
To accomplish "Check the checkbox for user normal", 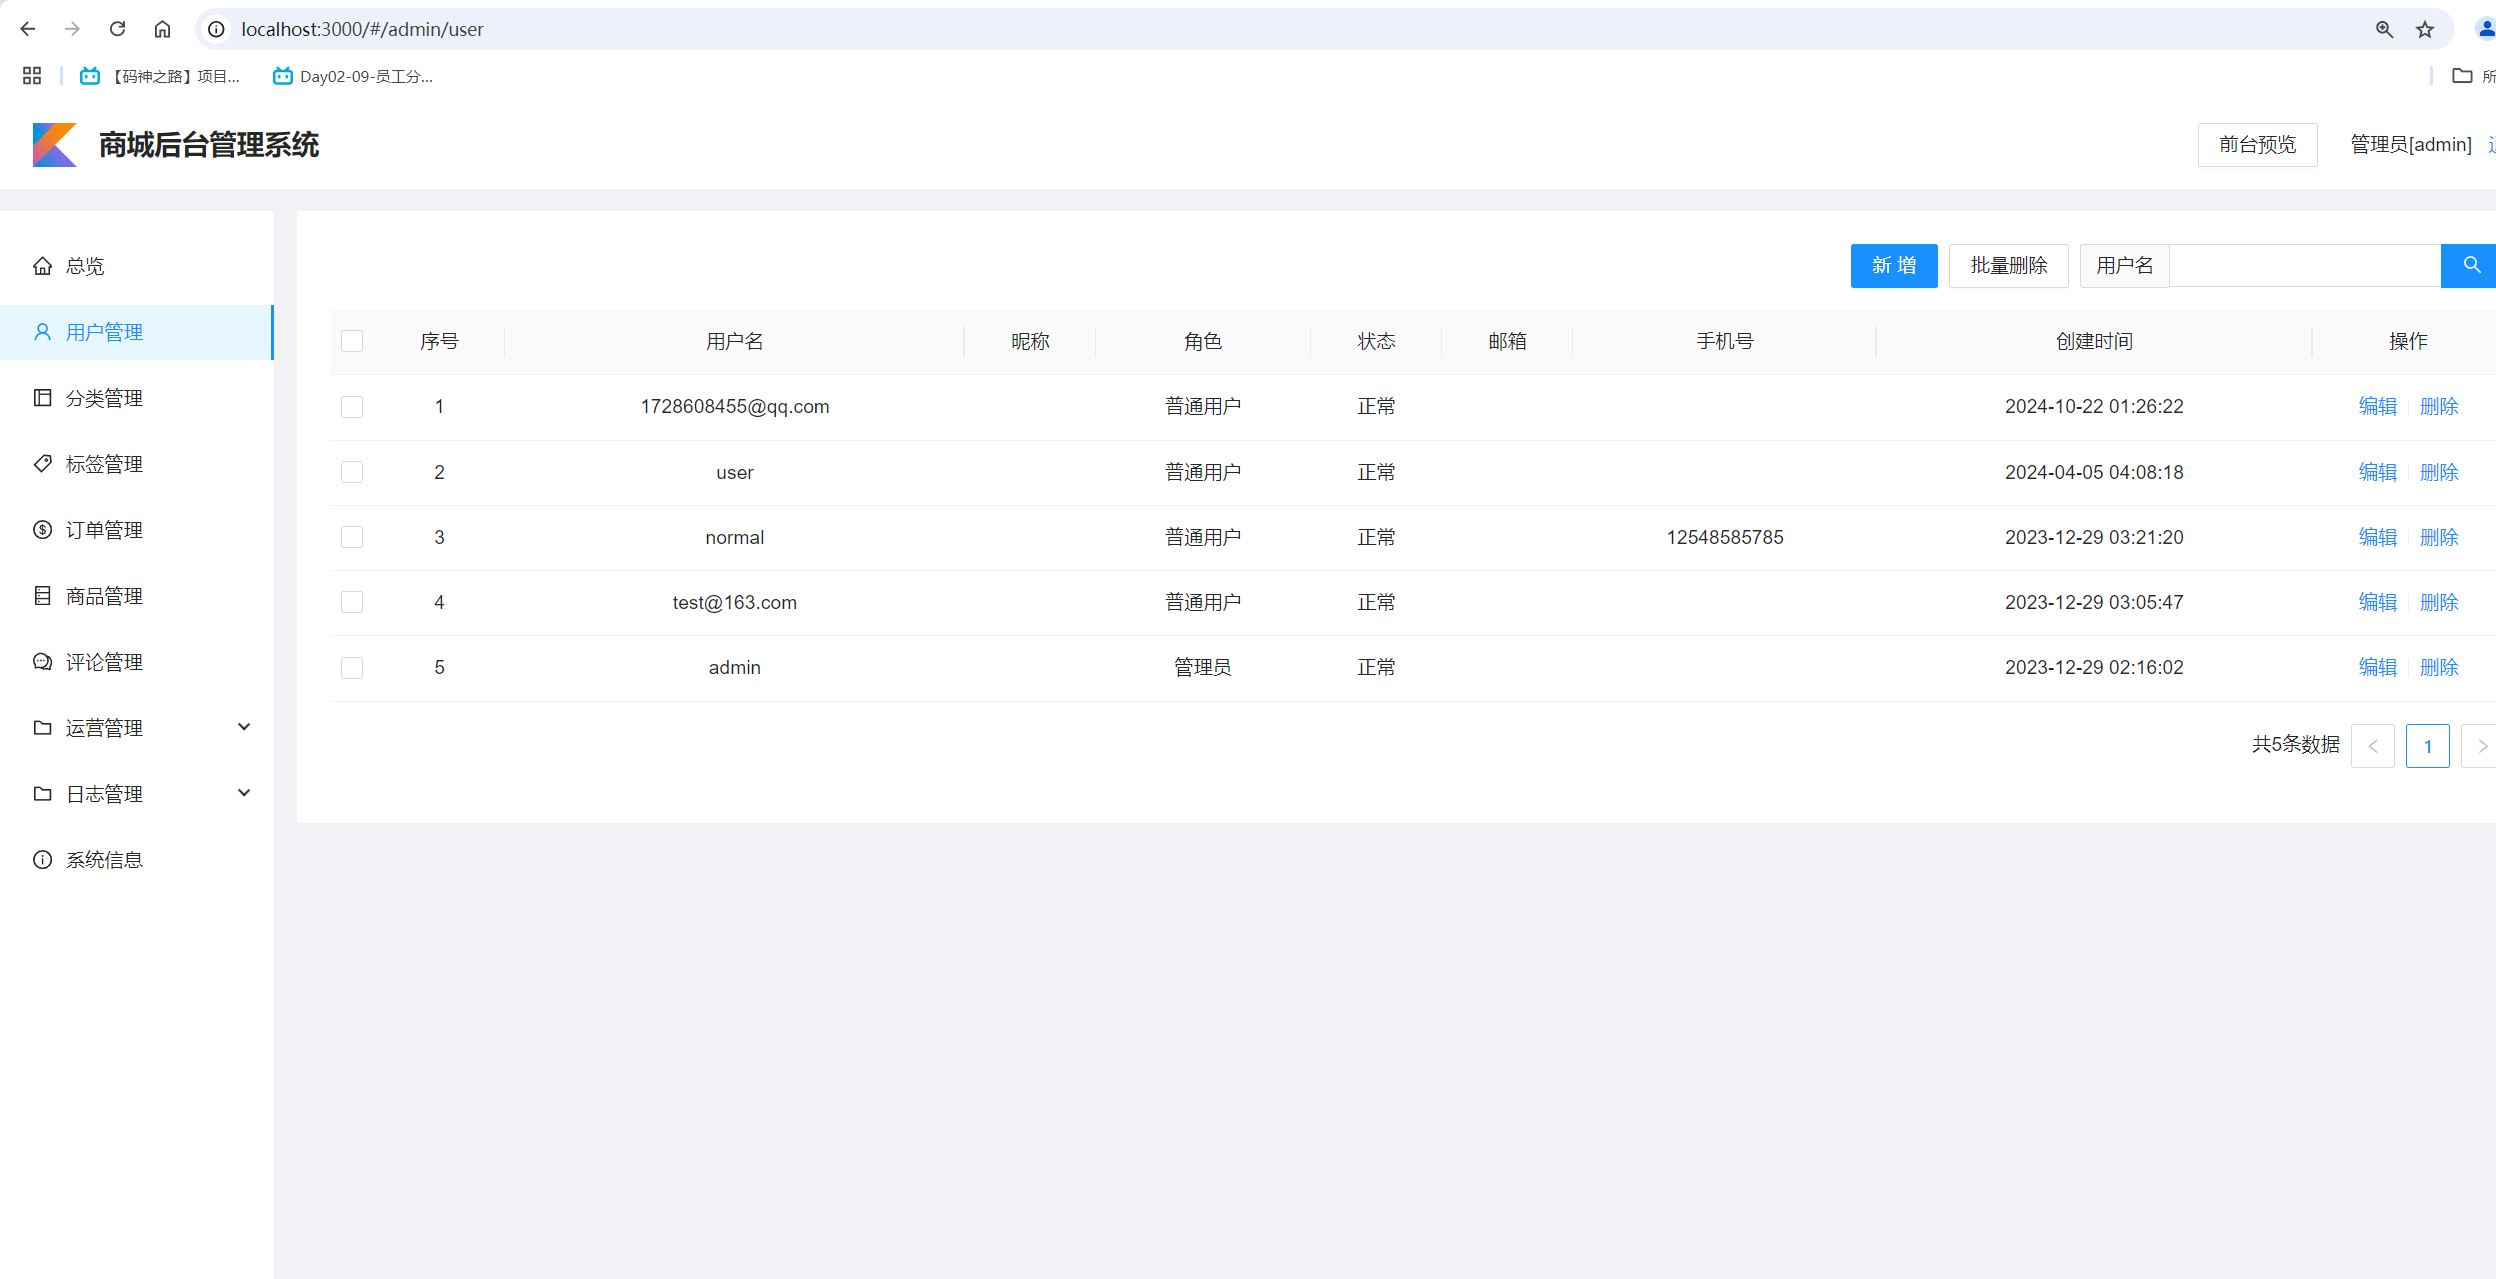I will click(352, 537).
